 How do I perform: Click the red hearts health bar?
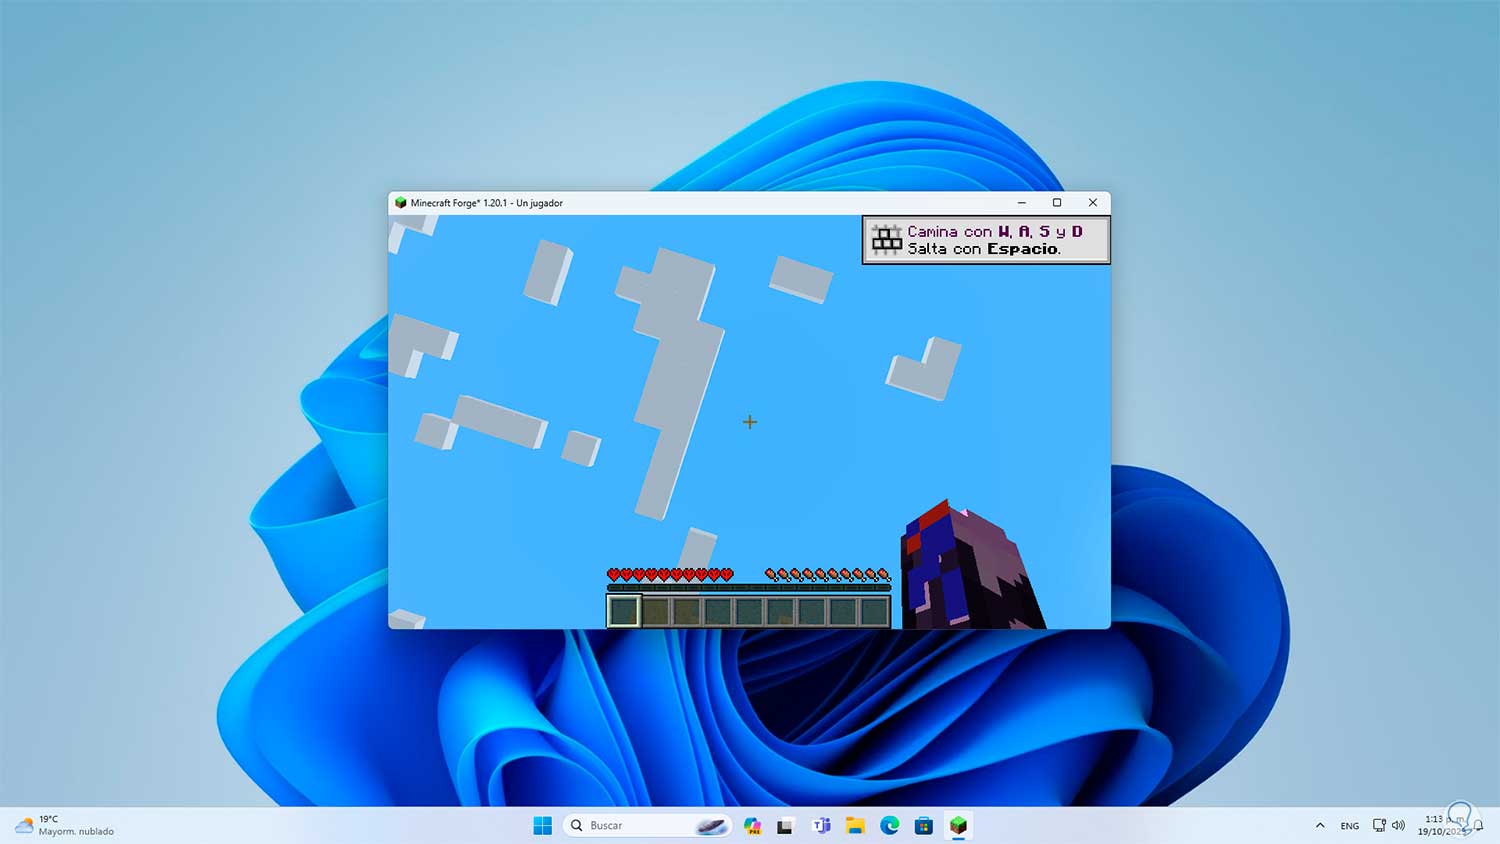pyautogui.click(x=670, y=574)
